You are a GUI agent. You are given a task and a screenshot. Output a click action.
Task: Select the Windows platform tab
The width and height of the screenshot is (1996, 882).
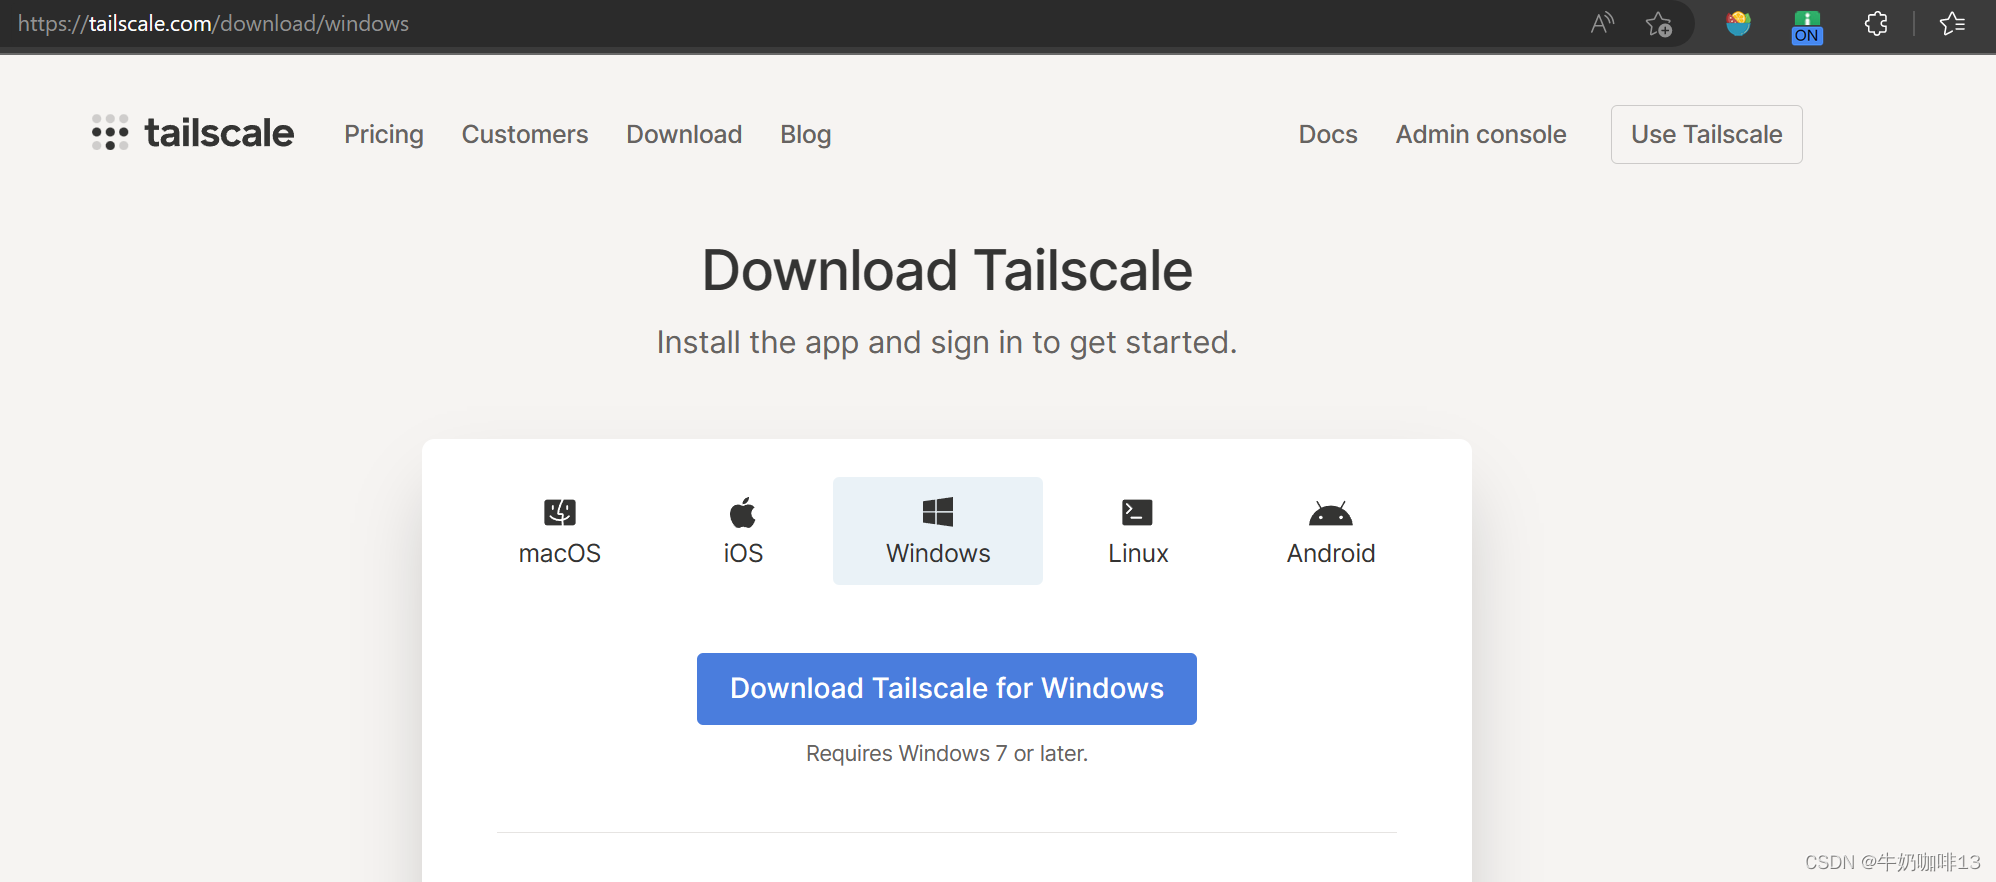938,531
